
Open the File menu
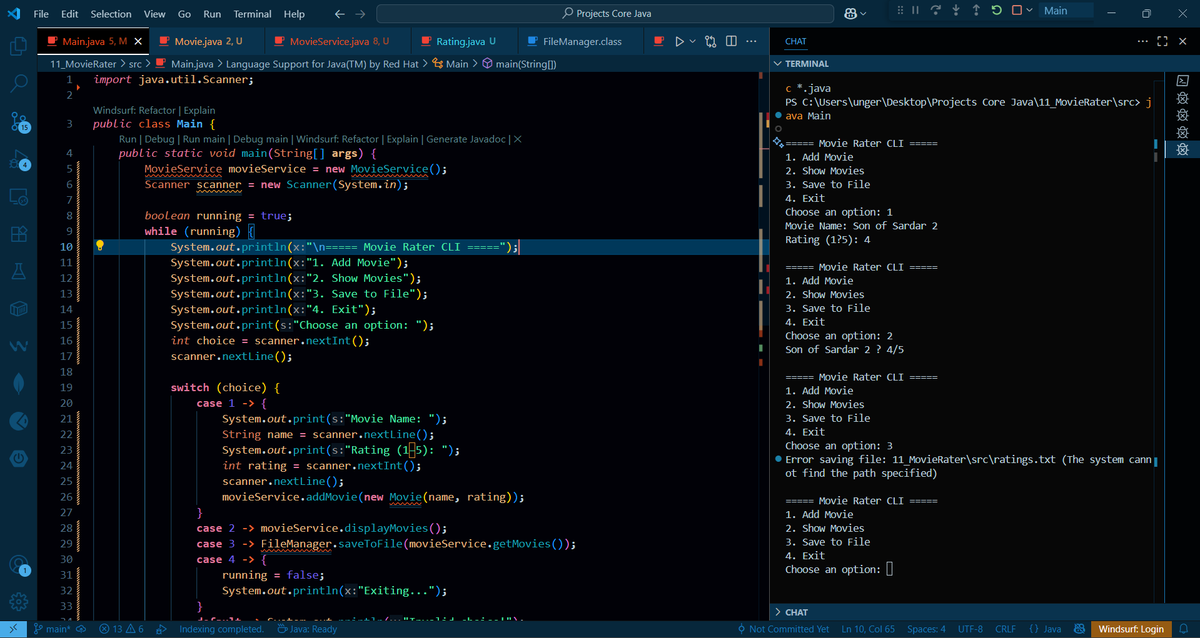(x=42, y=14)
